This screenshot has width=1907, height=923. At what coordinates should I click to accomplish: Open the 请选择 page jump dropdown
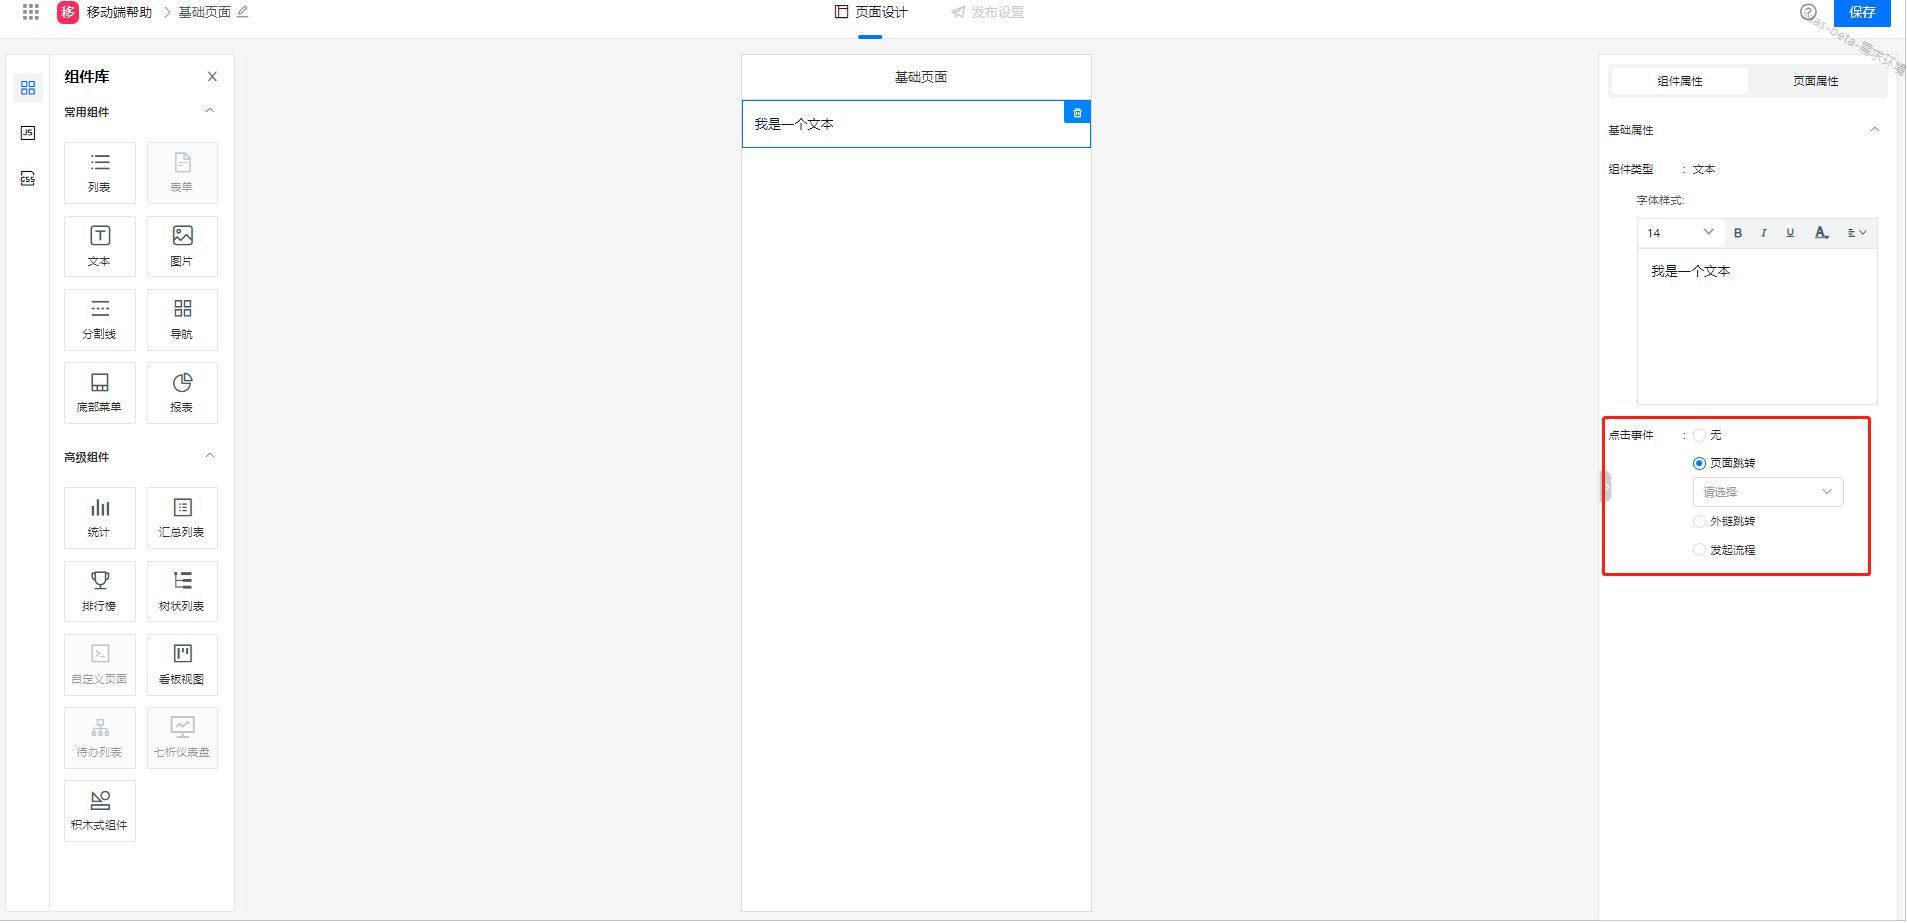point(1768,492)
